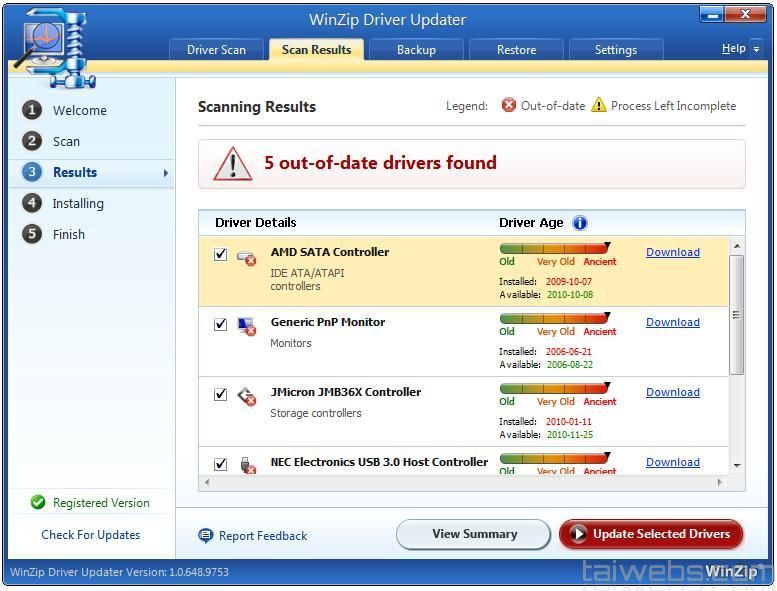Screen dimensions: 777x591
Task: Click the red warning triangle alert icon
Action: (x=233, y=164)
